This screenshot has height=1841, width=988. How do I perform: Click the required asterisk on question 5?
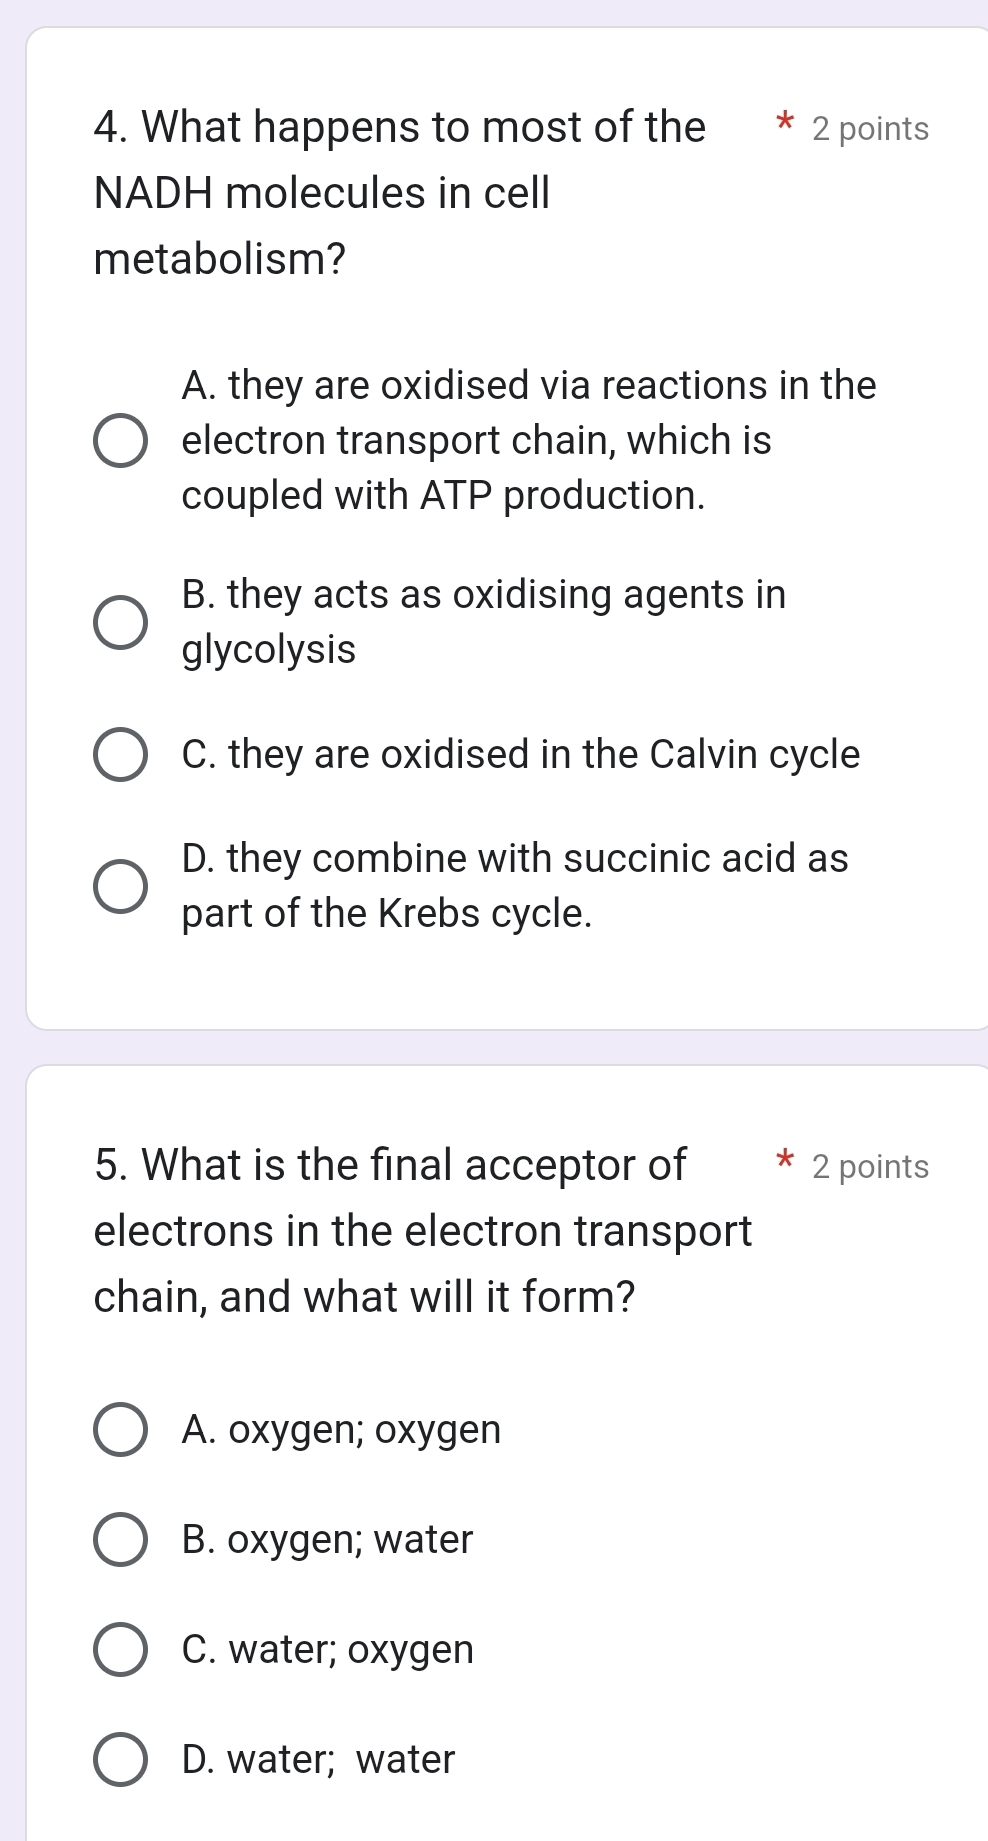786,1160
